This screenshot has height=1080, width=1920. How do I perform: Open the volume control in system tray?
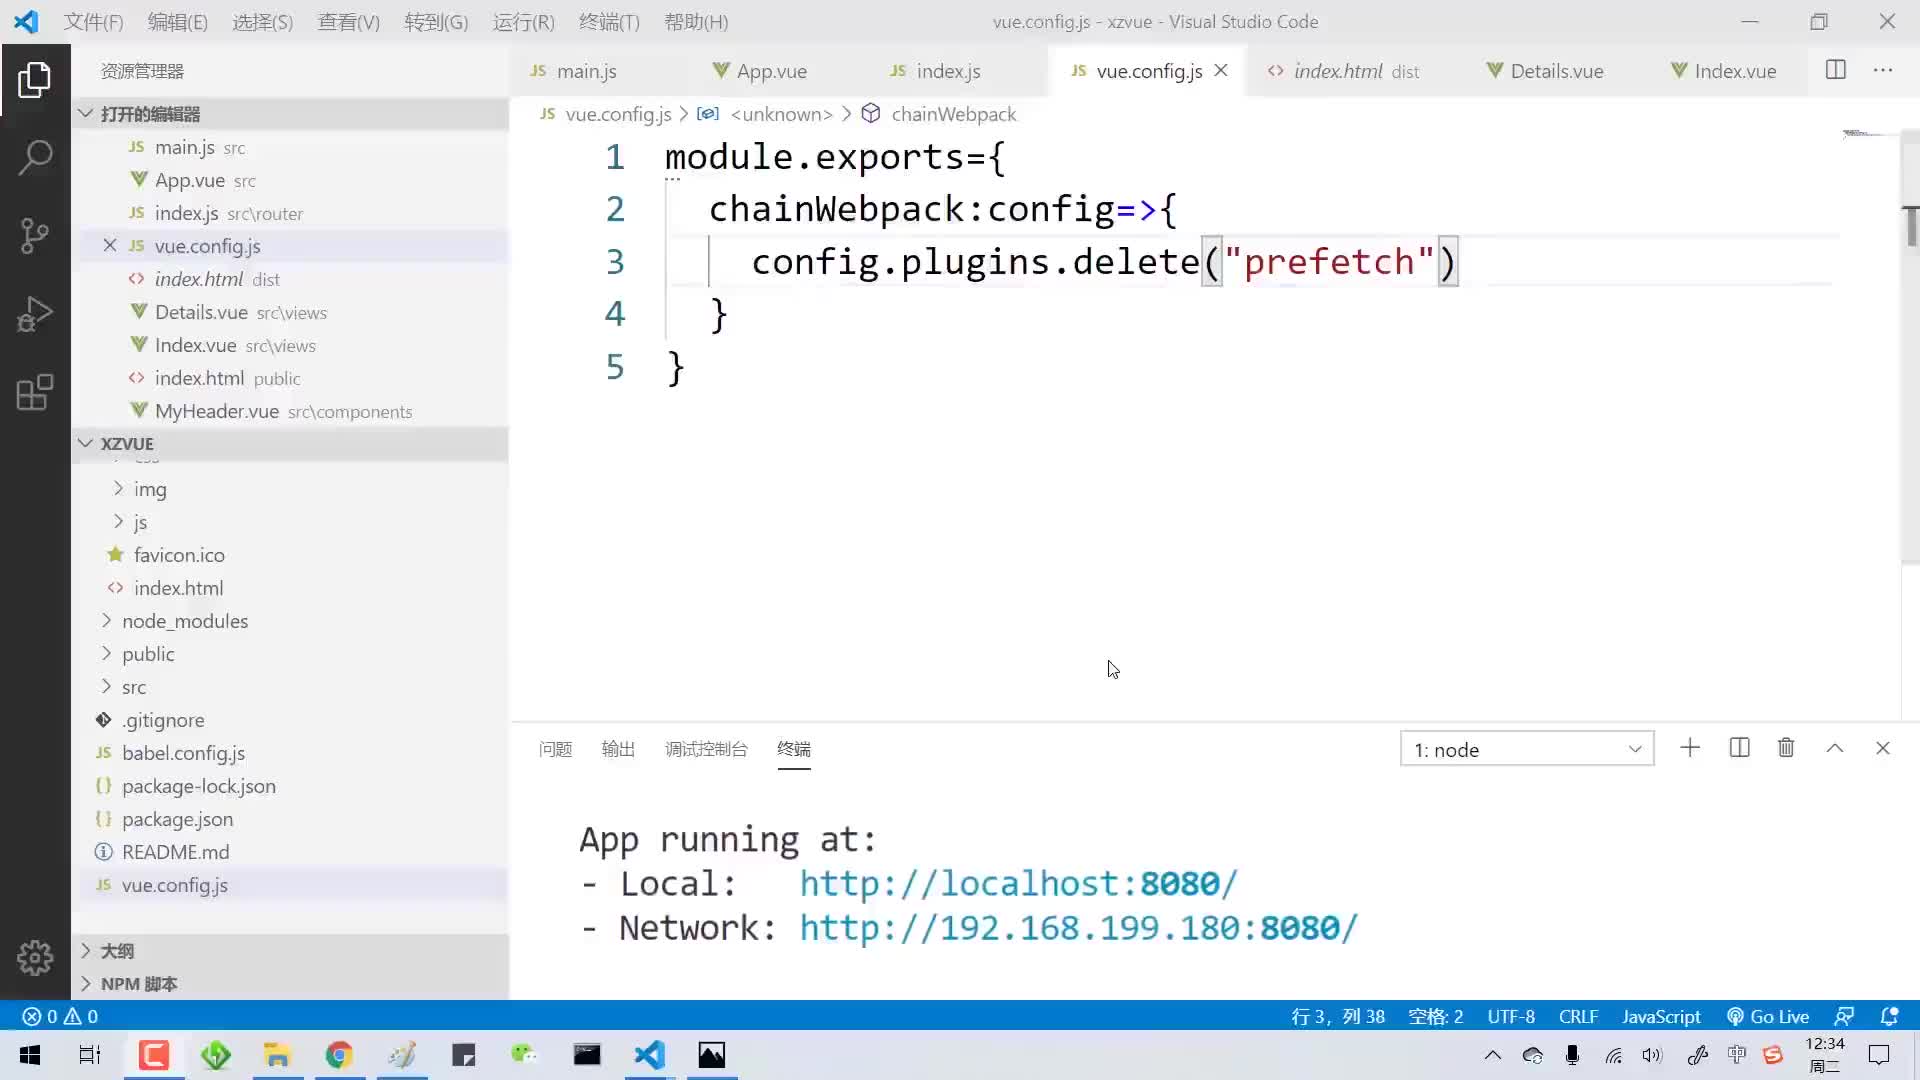pyautogui.click(x=1652, y=1055)
